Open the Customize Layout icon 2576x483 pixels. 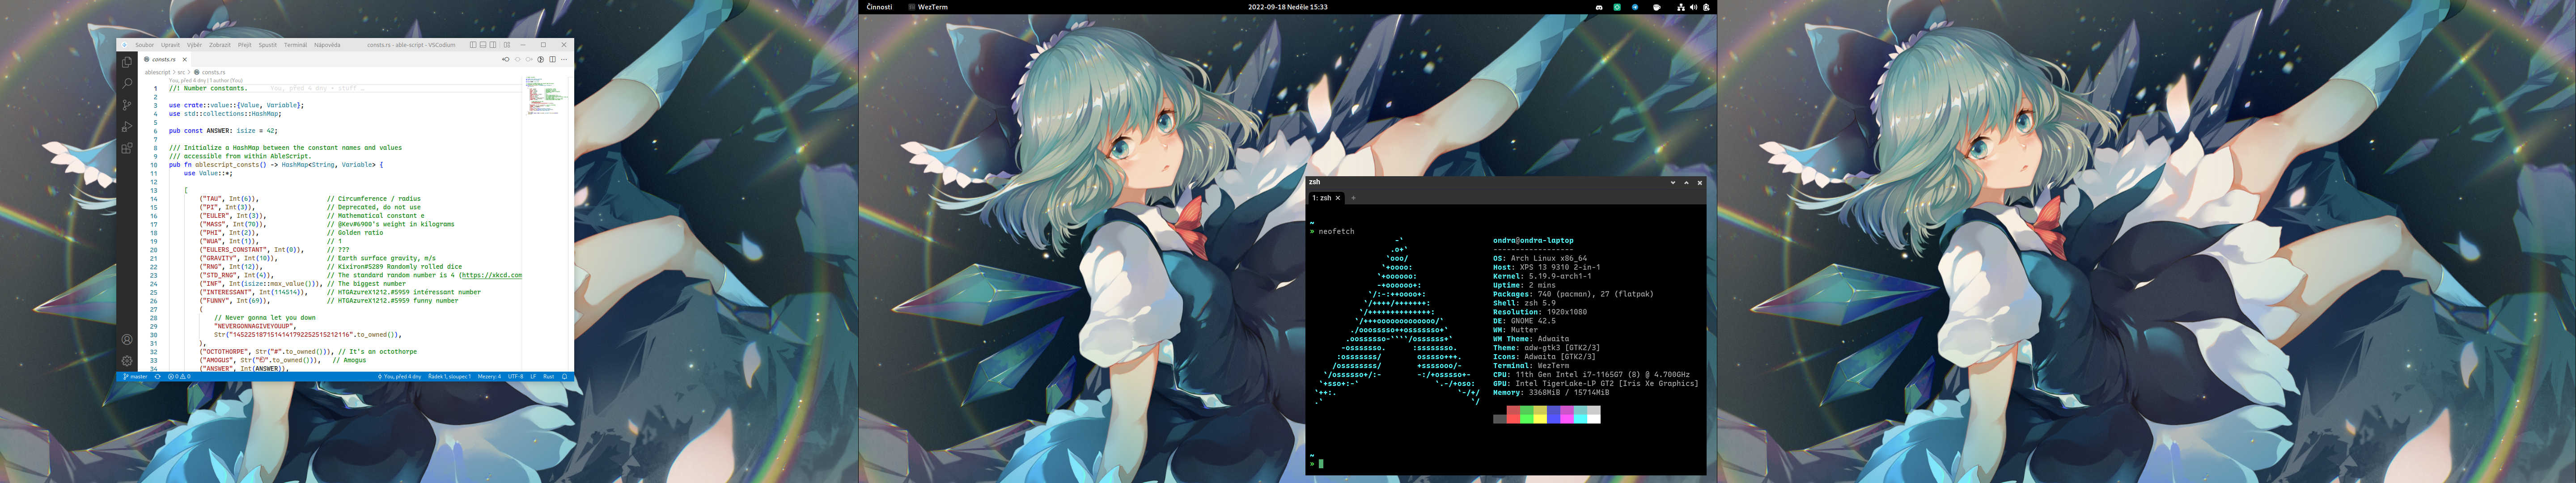coord(507,45)
